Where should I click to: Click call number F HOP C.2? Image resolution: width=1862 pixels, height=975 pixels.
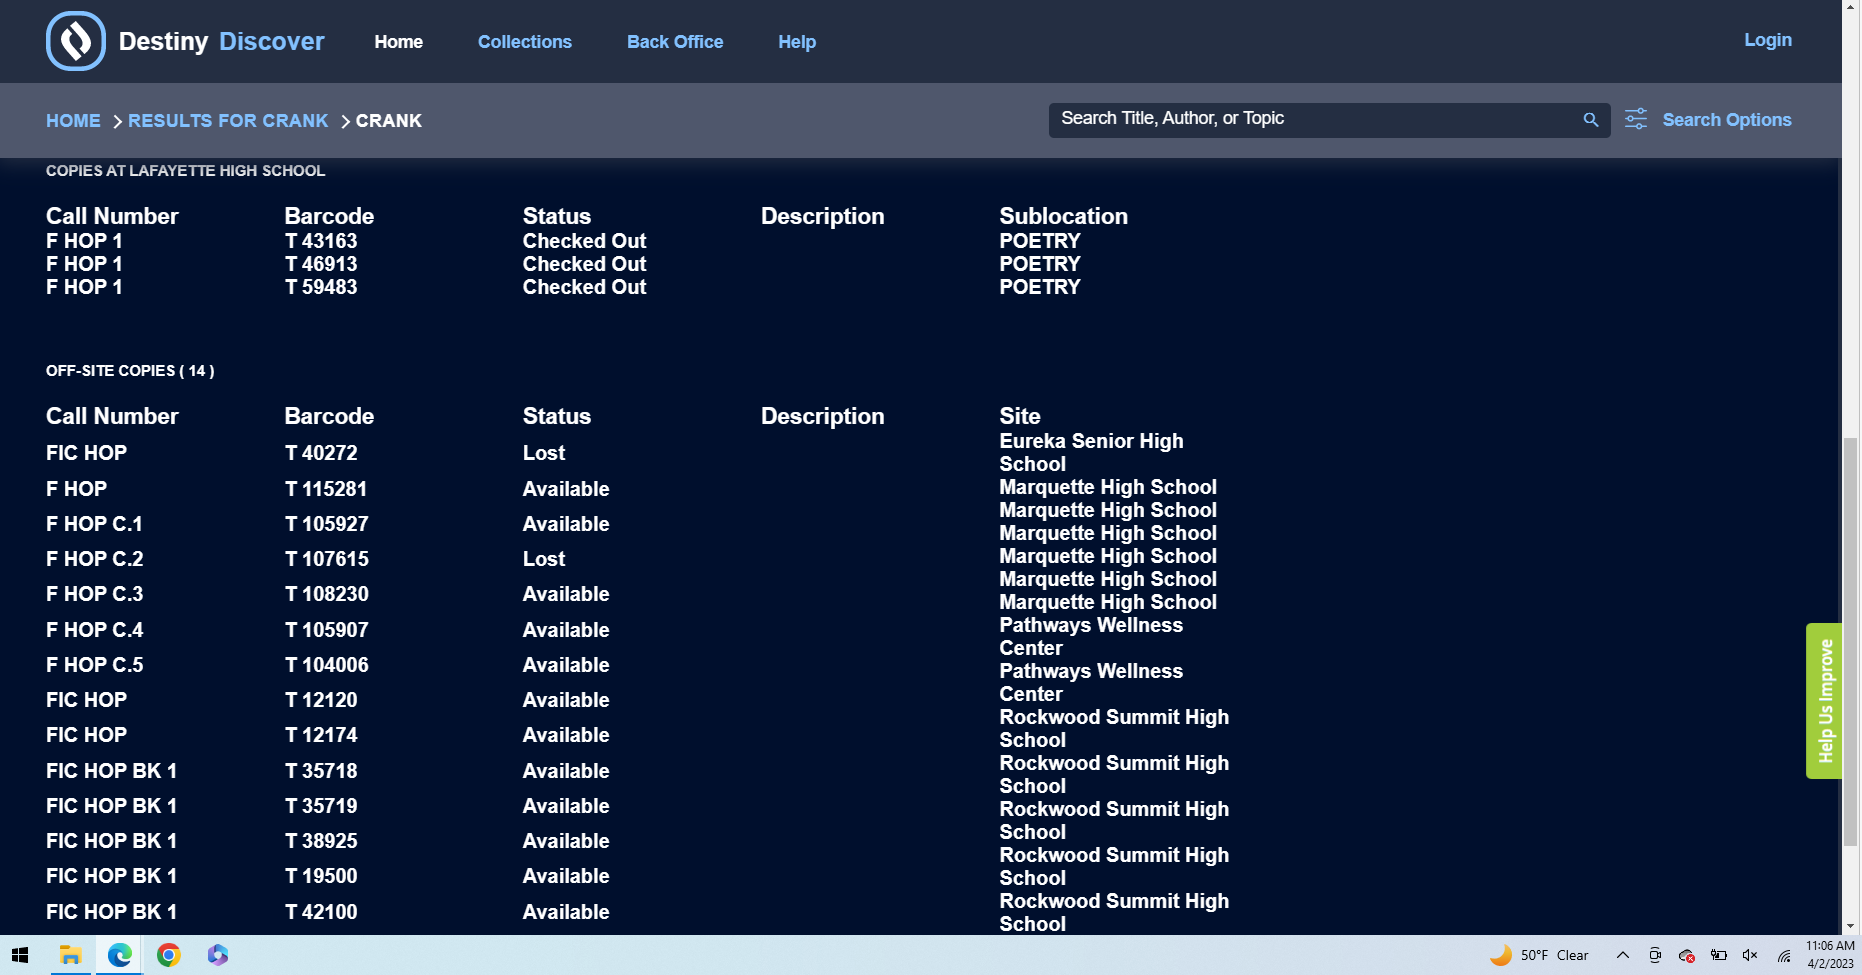95,559
